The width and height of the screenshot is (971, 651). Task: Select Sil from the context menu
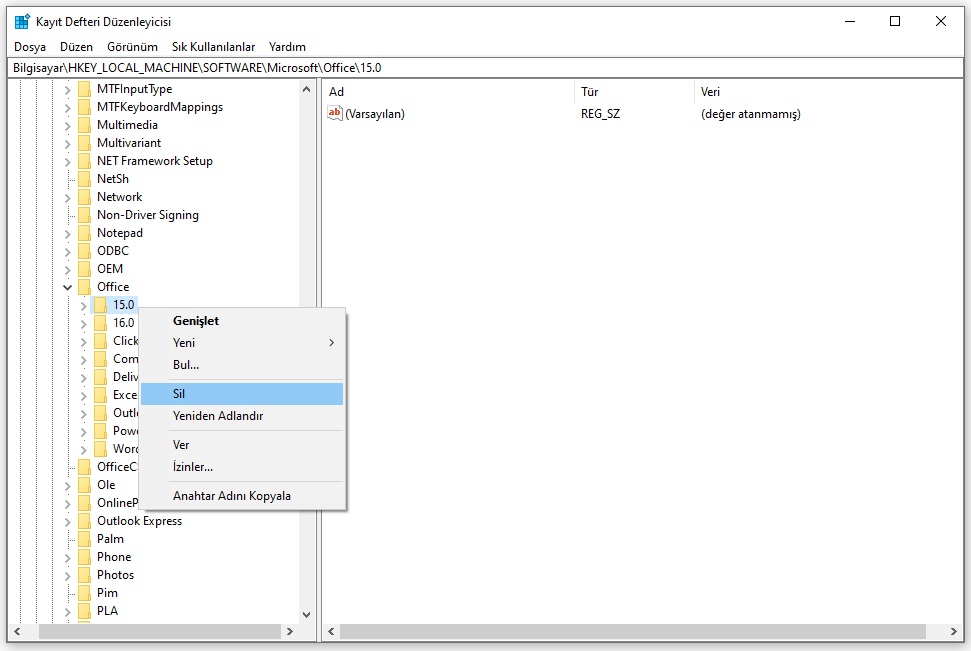[x=179, y=394]
